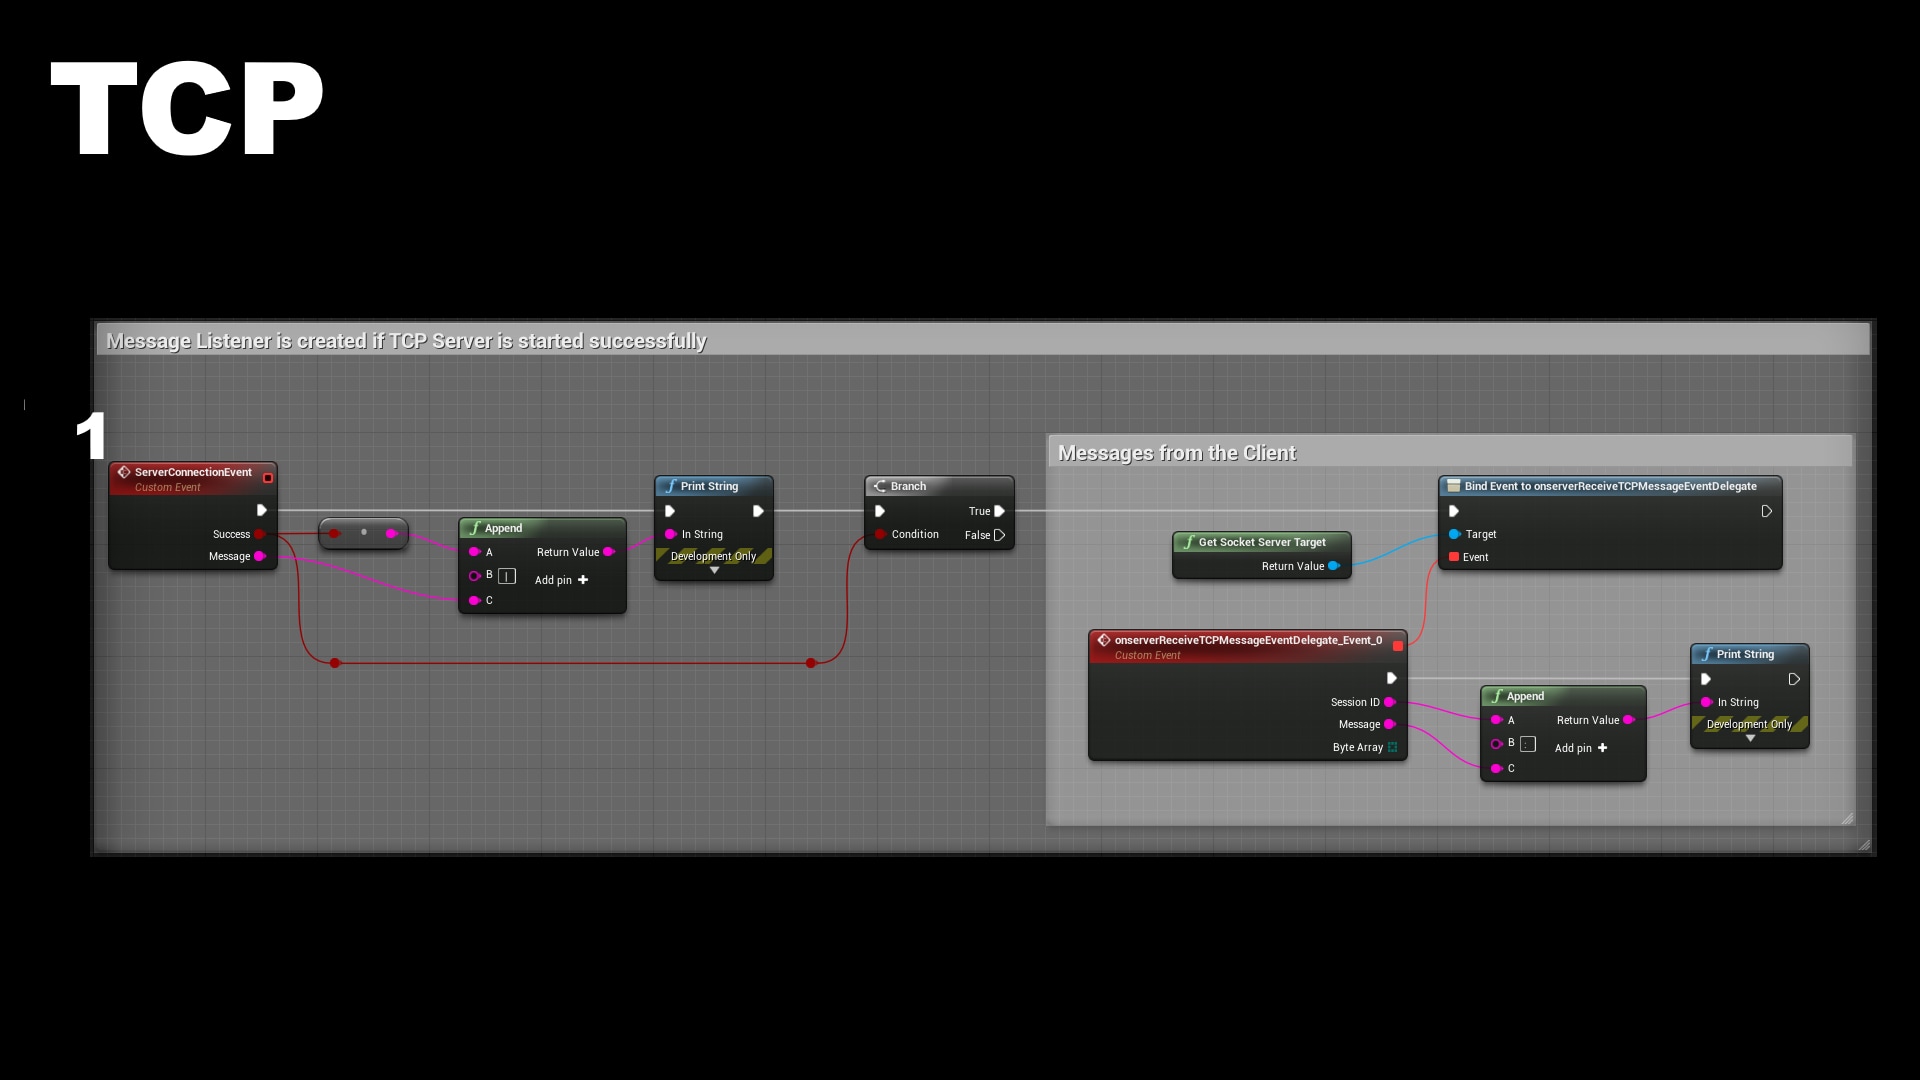
Task: Toggle the checkbox on second Append node B pin
Action: click(1527, 742)
